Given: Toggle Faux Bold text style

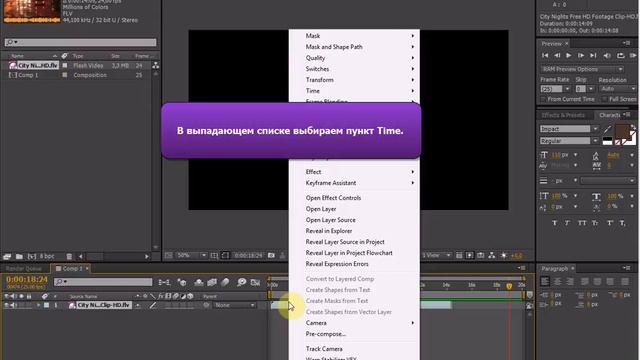Looking at the screenshot, I should (554, 223).
